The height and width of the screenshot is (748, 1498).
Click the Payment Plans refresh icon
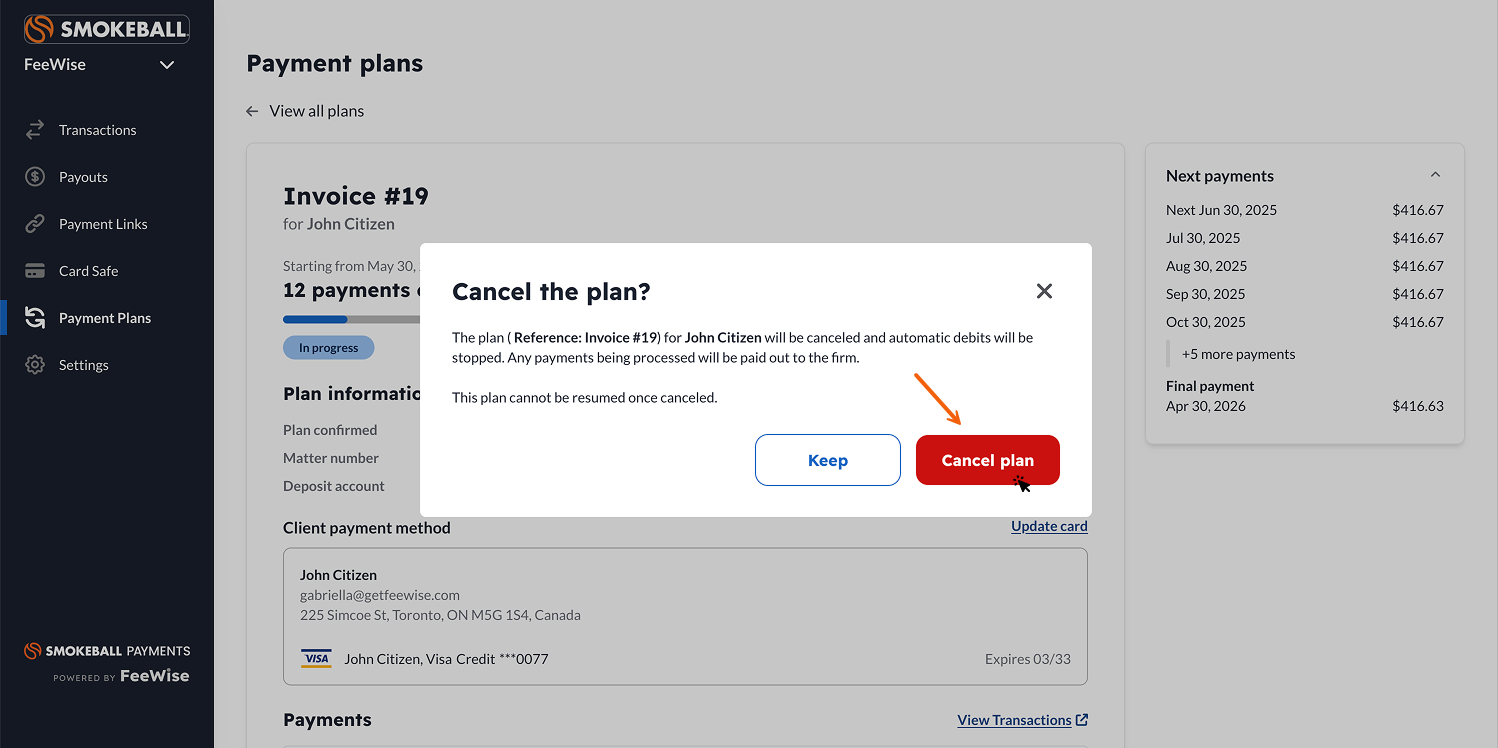click(35, 318)
